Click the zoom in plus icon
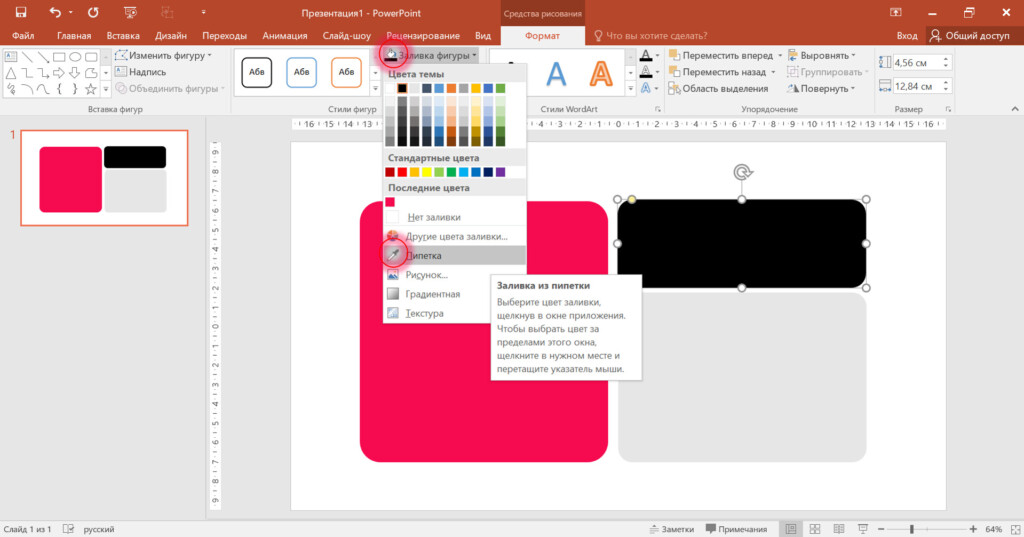The height and width of the screenshot is (537, 1024). tap(973, 529)
